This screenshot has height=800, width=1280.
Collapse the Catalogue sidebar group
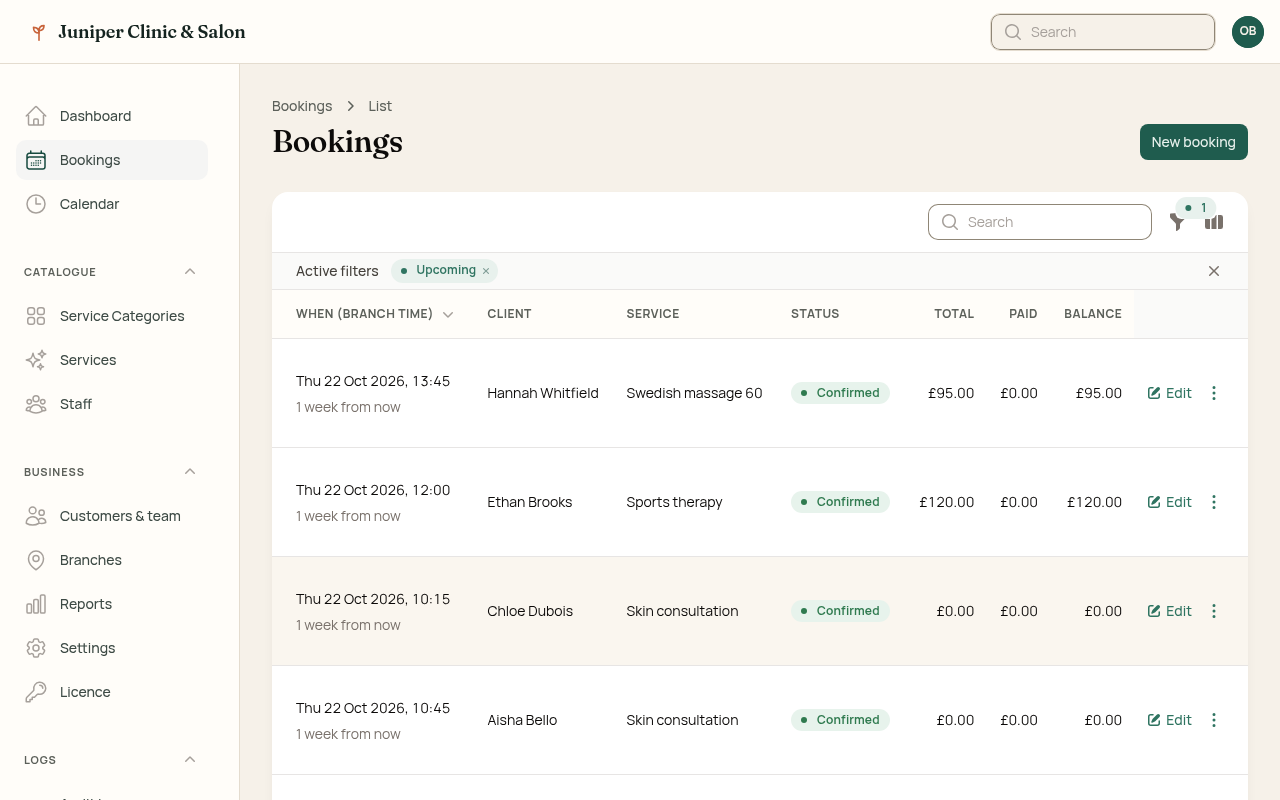tap(190, 272)
